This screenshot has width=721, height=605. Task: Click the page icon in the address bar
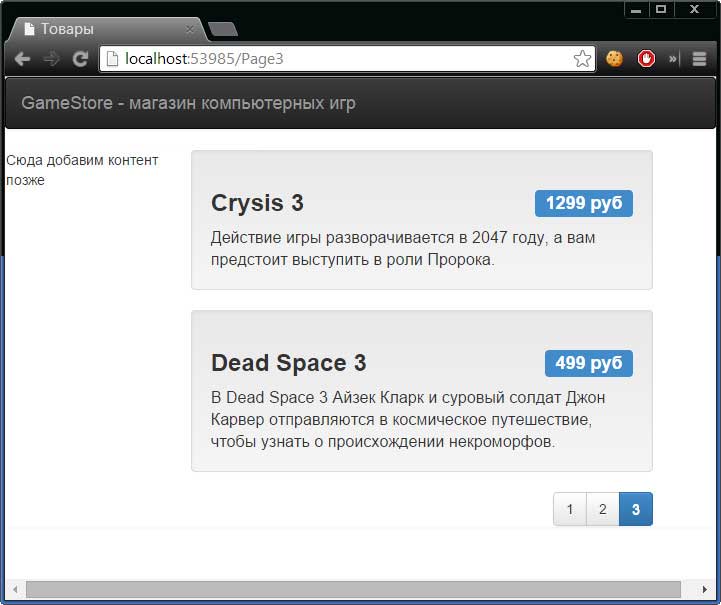coord(112,59)
